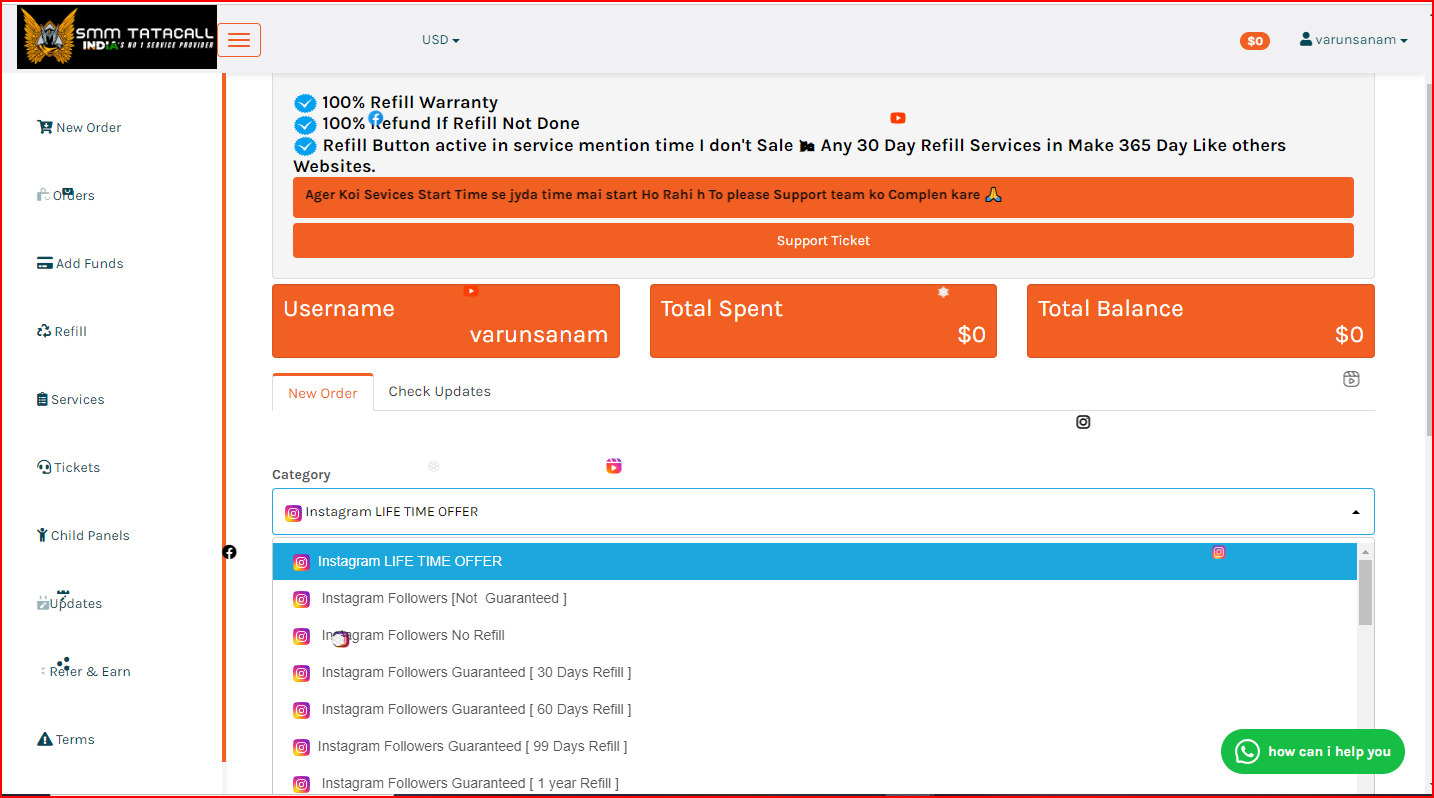Image resolution: width=1434 pixels, height=798 pixels.
Task: Select the New Order tab
Action: tap(322, 393)
